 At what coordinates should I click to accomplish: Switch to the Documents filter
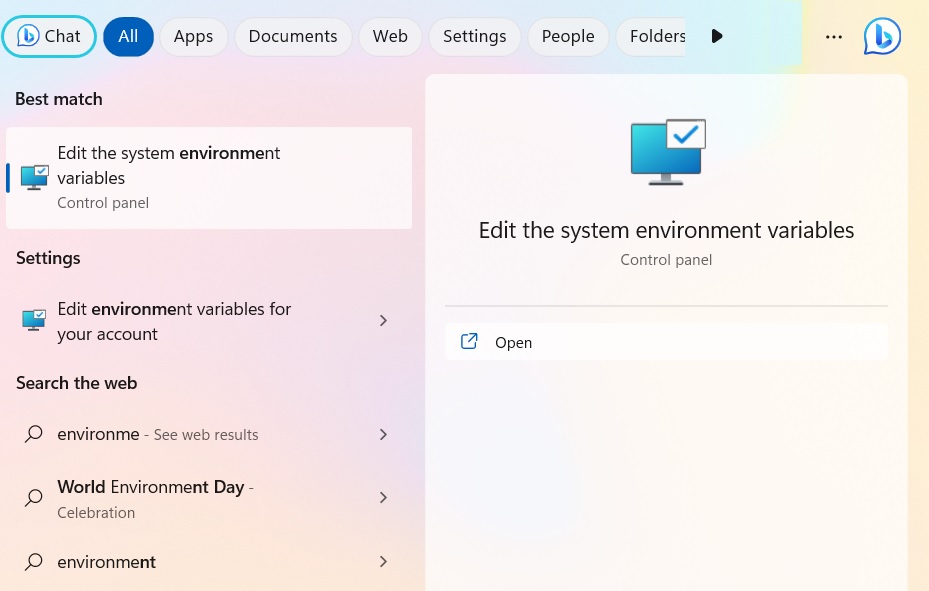pos(292,36)
